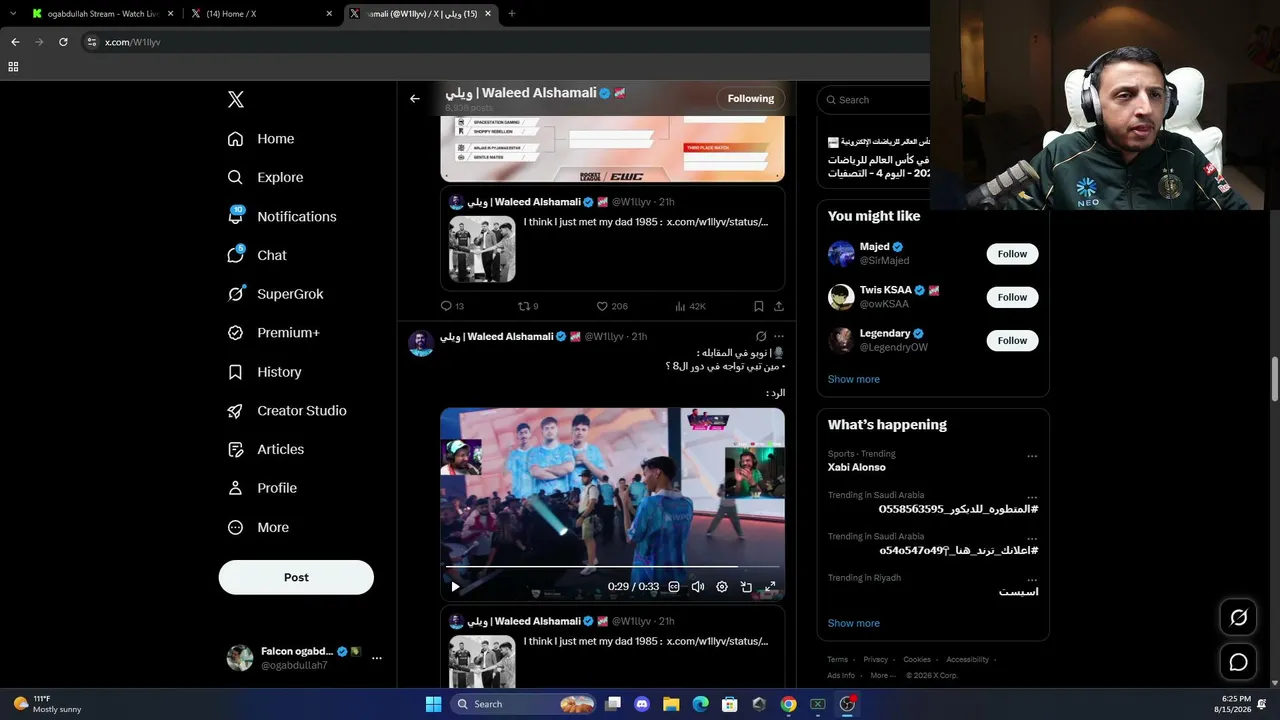
Task: Click the Accessibility footer link
Action: coord(968,660)
